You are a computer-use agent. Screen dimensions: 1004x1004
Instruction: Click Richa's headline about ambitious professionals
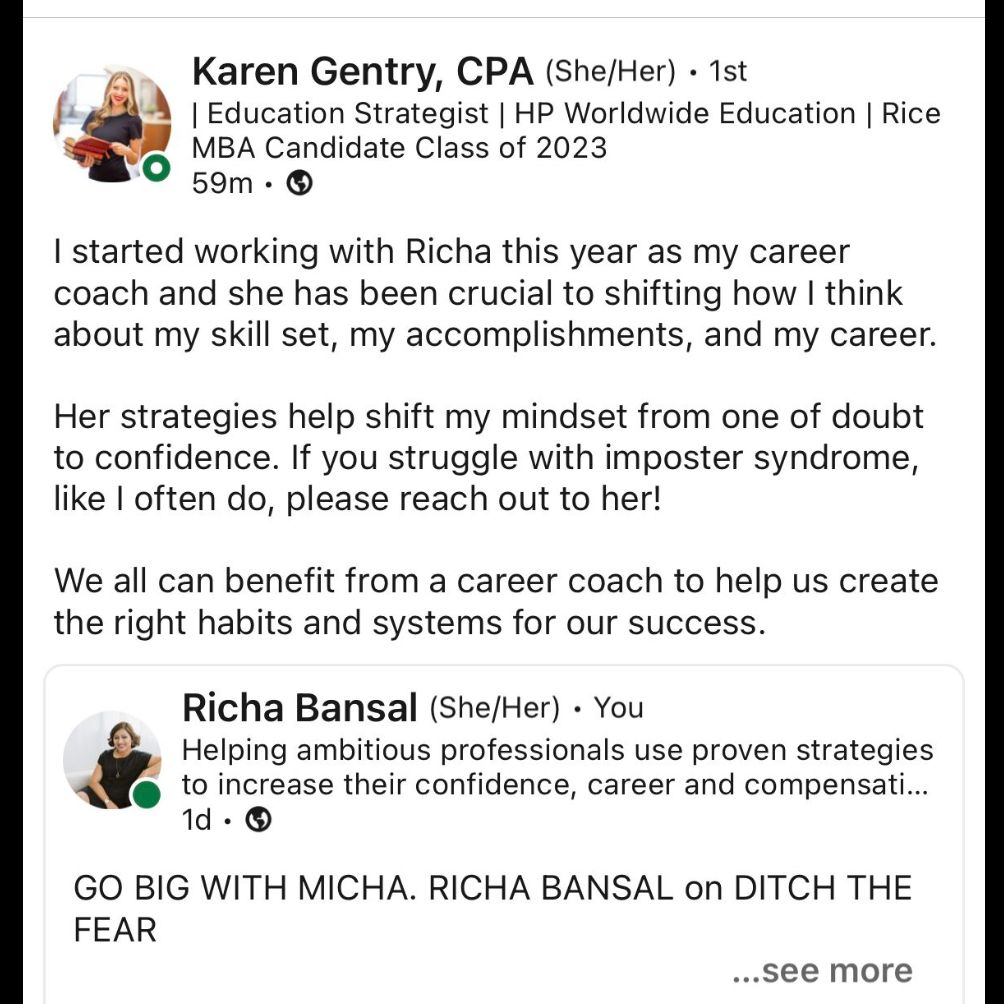point(557,767)
